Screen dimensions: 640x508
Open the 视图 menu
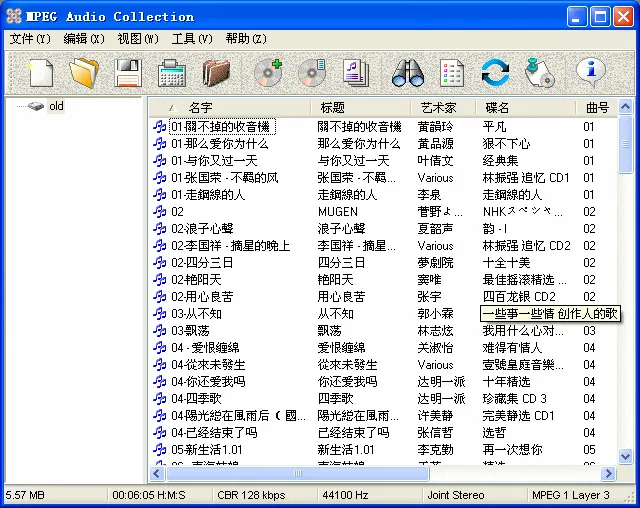138,39
